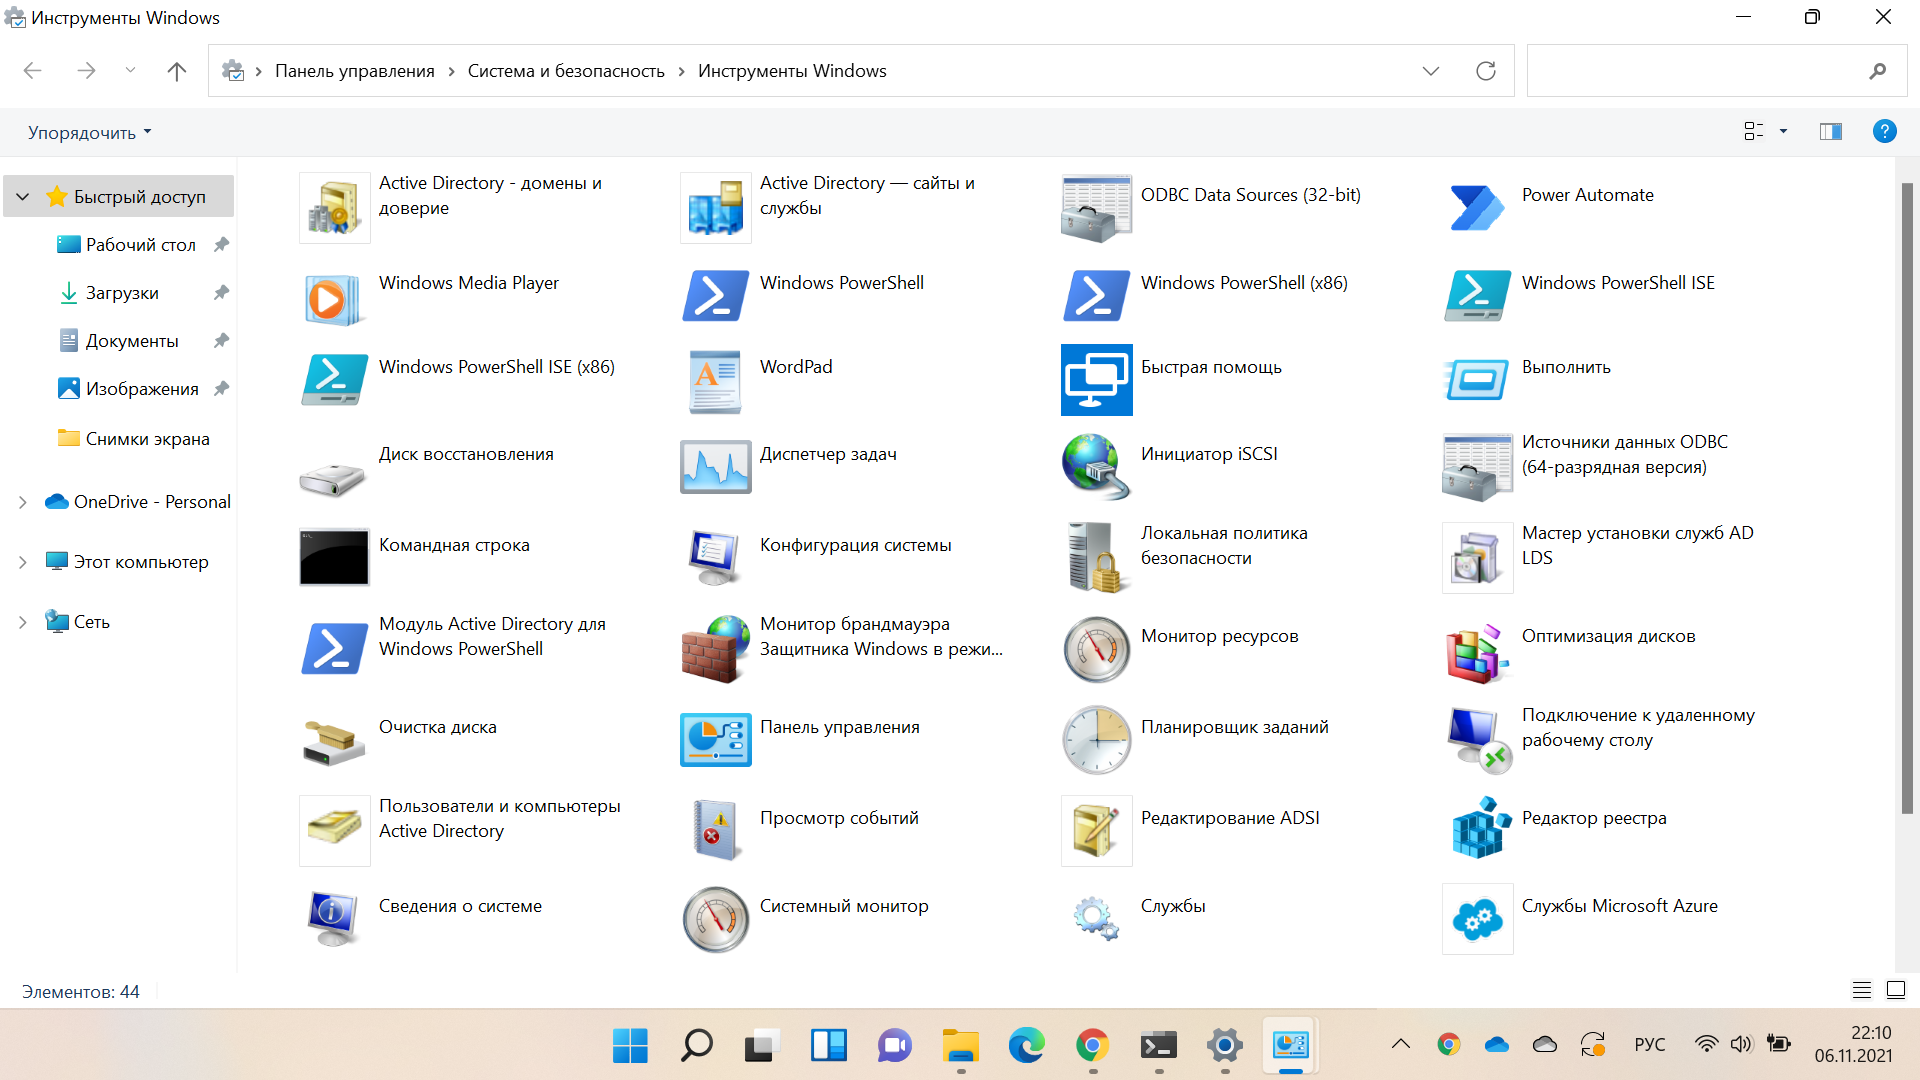Open Active Directory sites and services icon
1920x1080 pixels.
pyautogui.click(x=715, y=208)
